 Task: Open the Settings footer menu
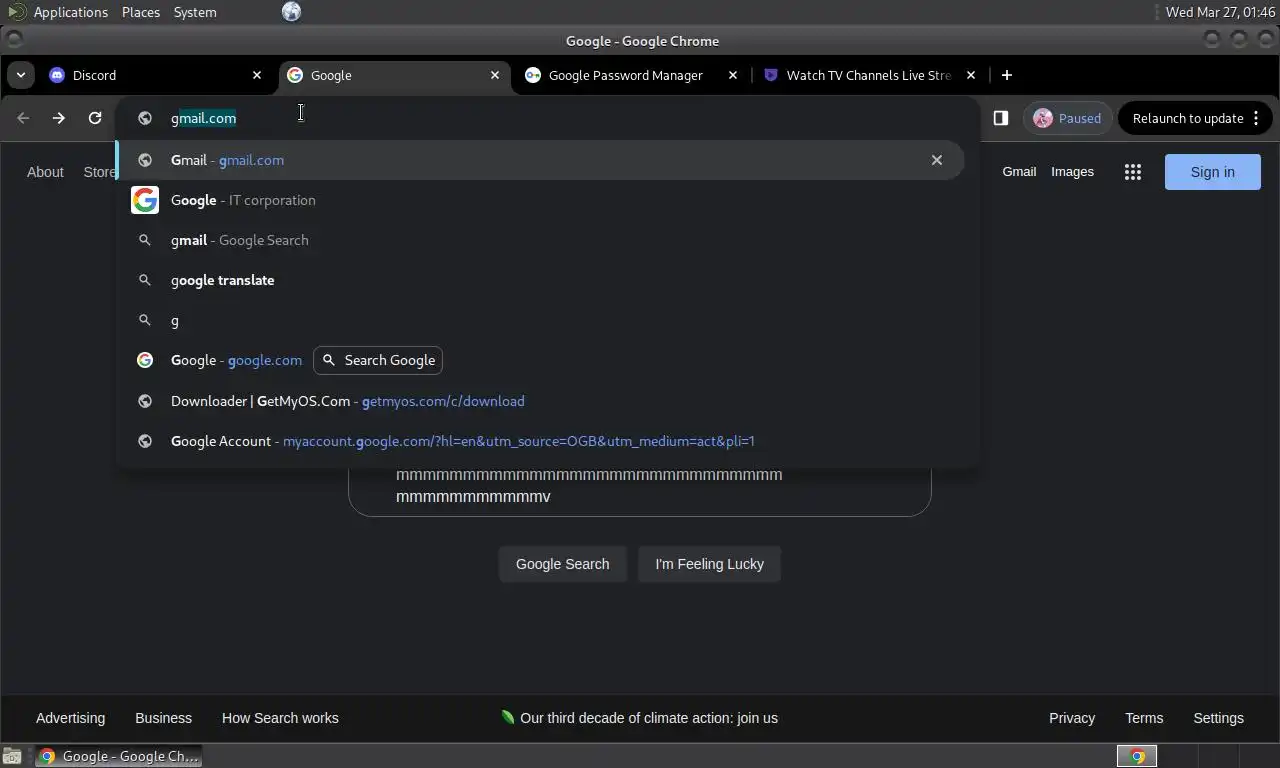pyautogui.click(x=1218, y=718)
